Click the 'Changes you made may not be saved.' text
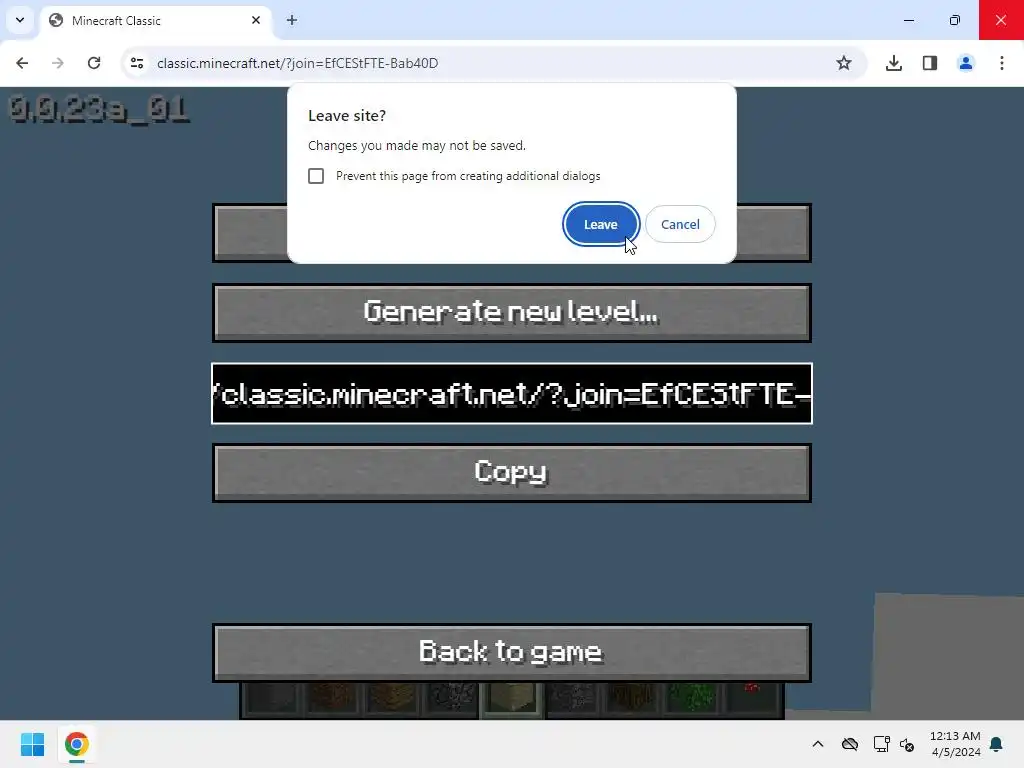This screenshot has width=1024, height=768. (x=417, y=145)
